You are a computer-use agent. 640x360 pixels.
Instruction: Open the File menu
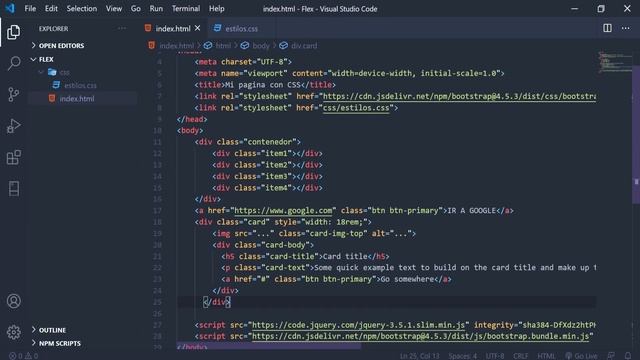(x=30, y=8)
